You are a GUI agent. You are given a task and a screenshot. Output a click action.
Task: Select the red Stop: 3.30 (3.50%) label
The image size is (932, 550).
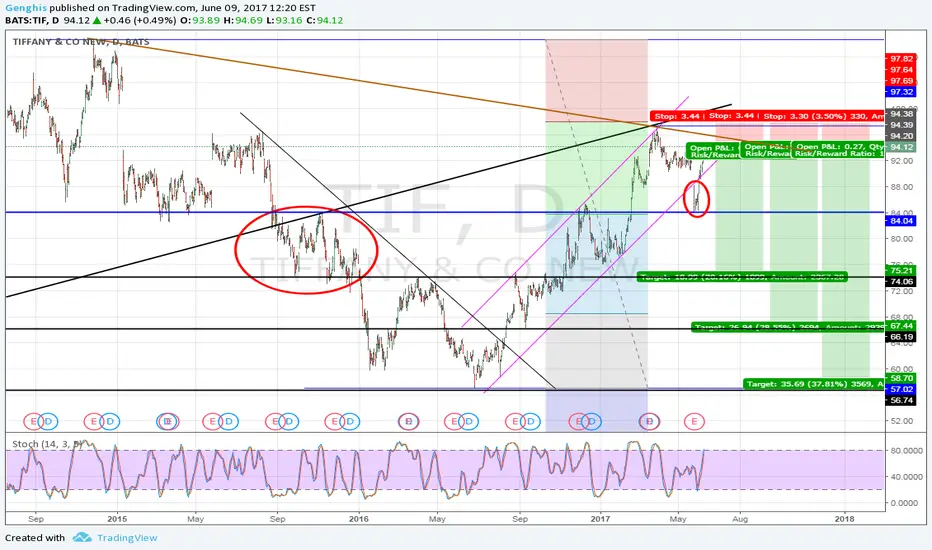[823, 116]
